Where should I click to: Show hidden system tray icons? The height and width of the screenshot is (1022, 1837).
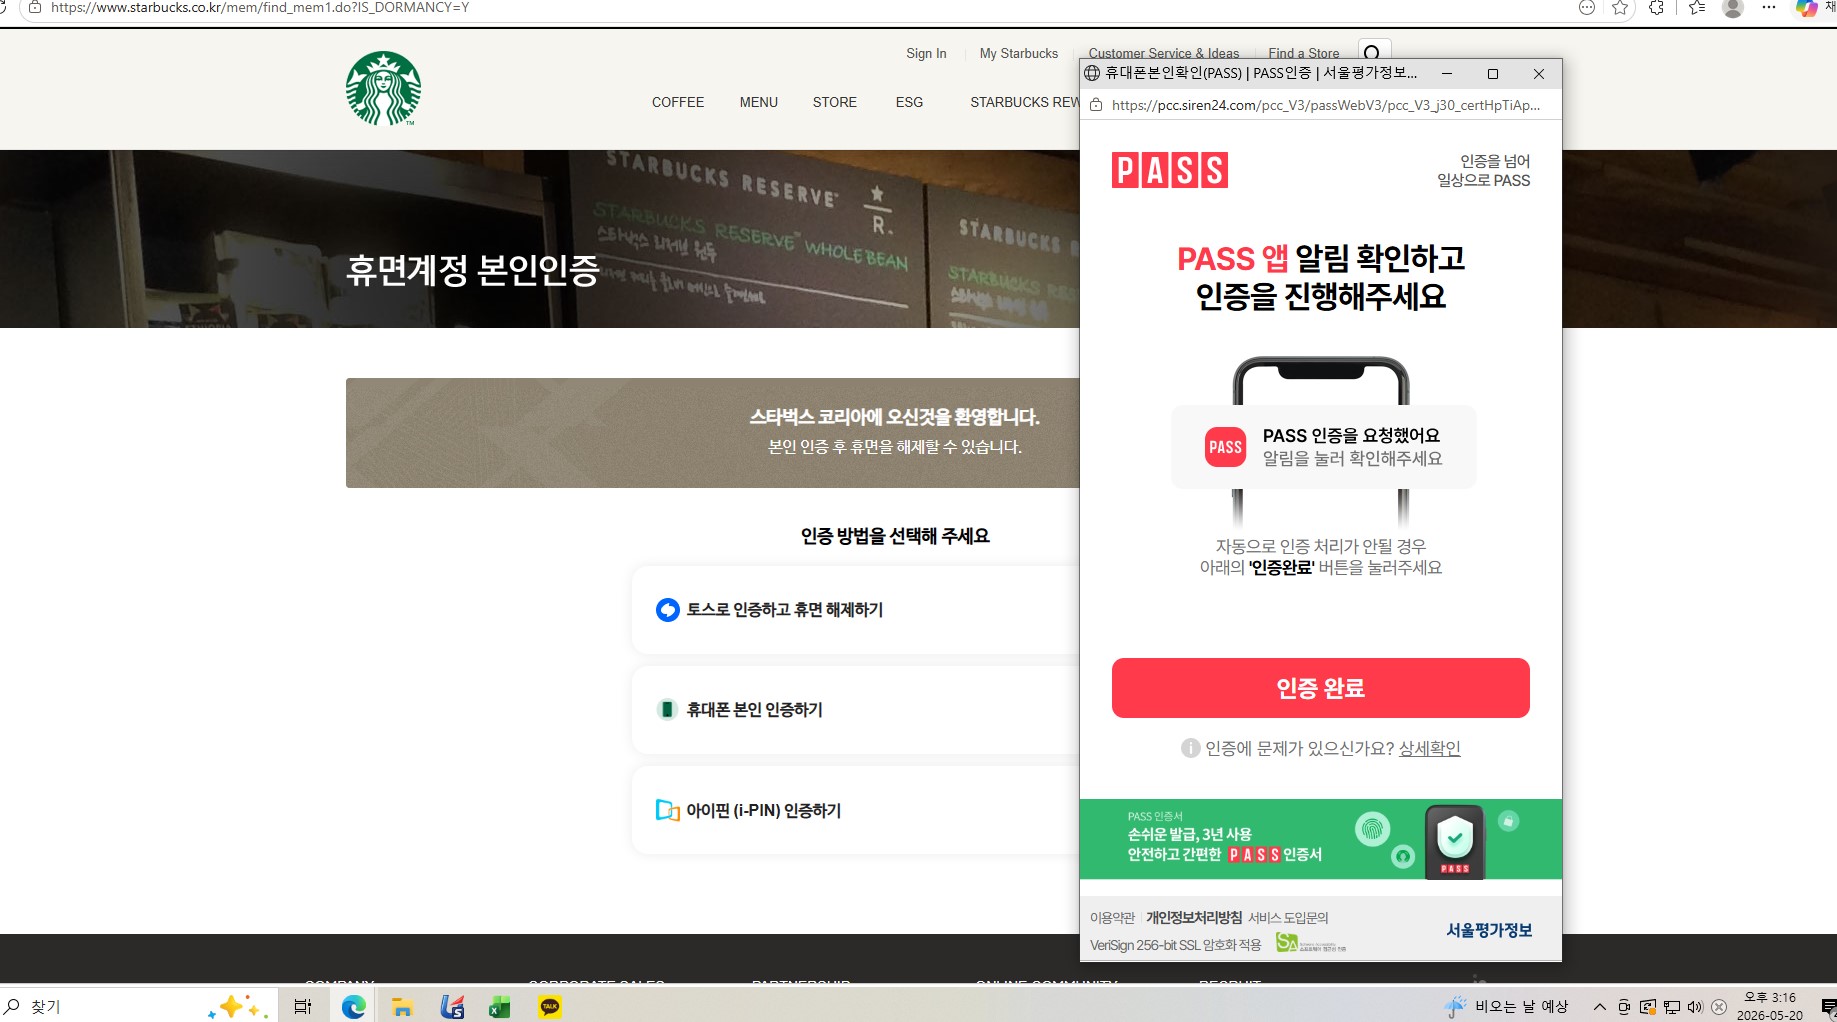click(x=1600, y=1007)
